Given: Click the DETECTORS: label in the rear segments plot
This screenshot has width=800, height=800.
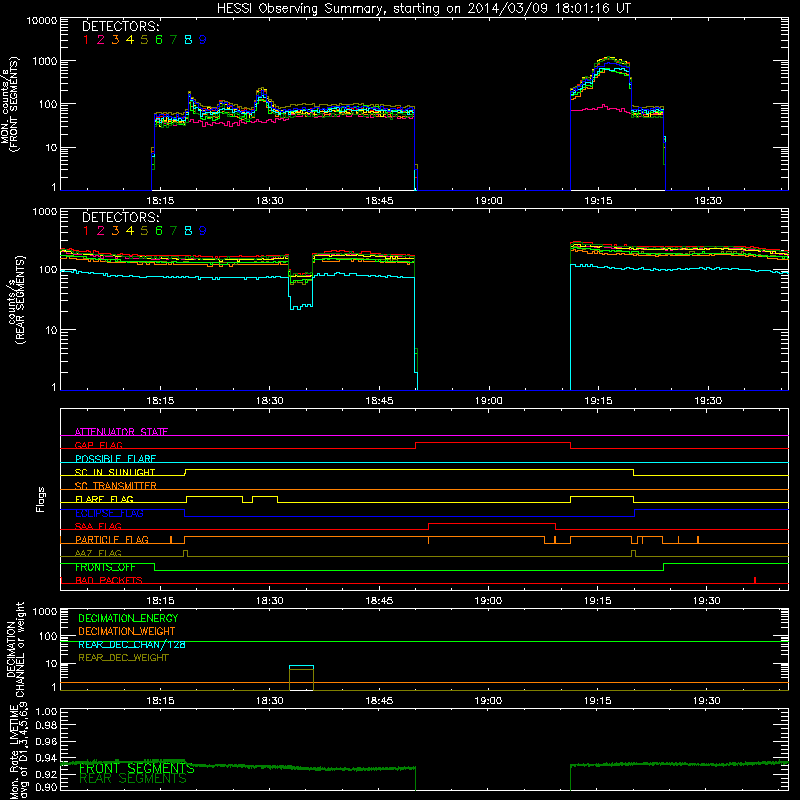Looking at the screenshot, I should [121, 217].
